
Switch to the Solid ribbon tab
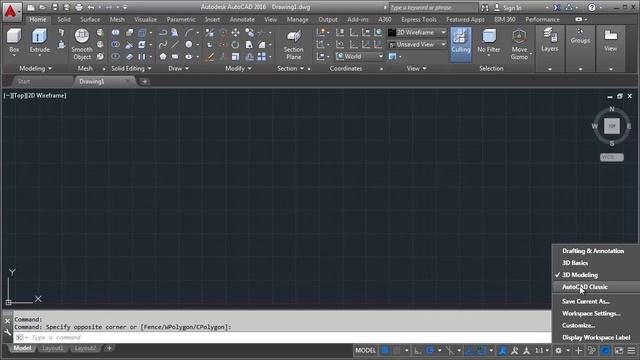click(64, 20)
